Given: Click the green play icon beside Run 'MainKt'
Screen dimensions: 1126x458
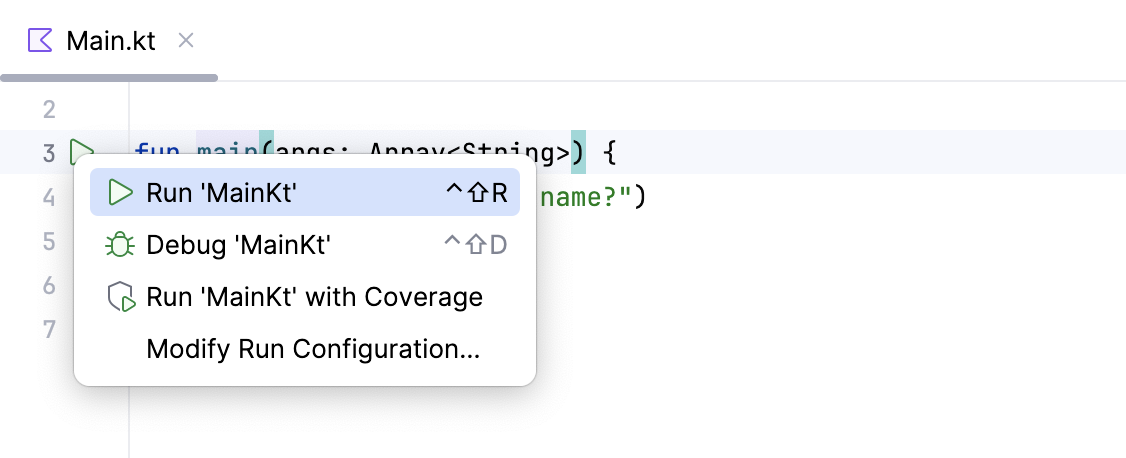Looking at the screenshot, I should click(x=120, y=193).
